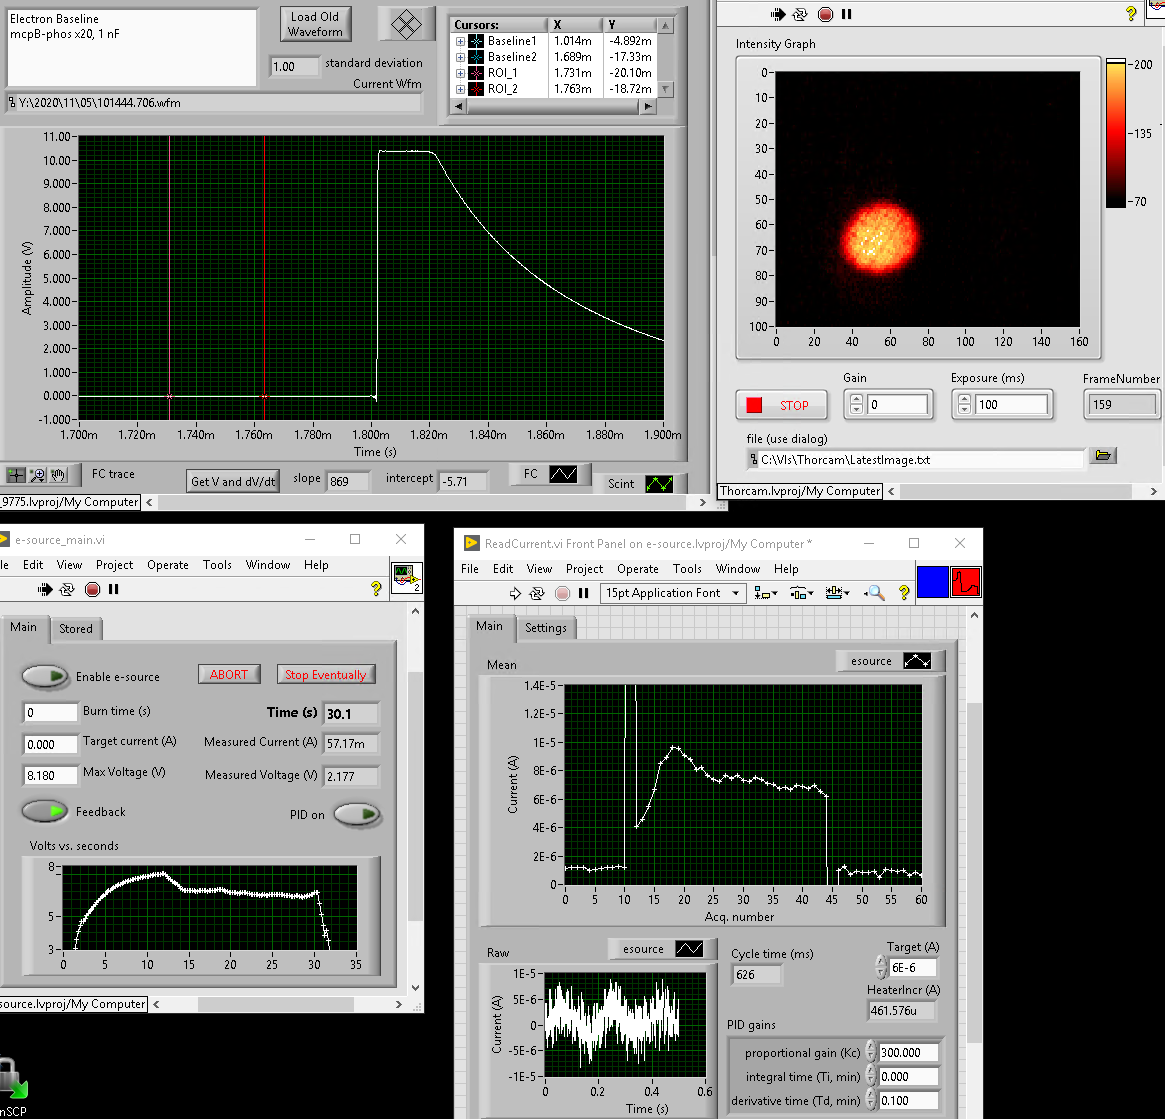Switch the PID on toggle

pos(357,814)
